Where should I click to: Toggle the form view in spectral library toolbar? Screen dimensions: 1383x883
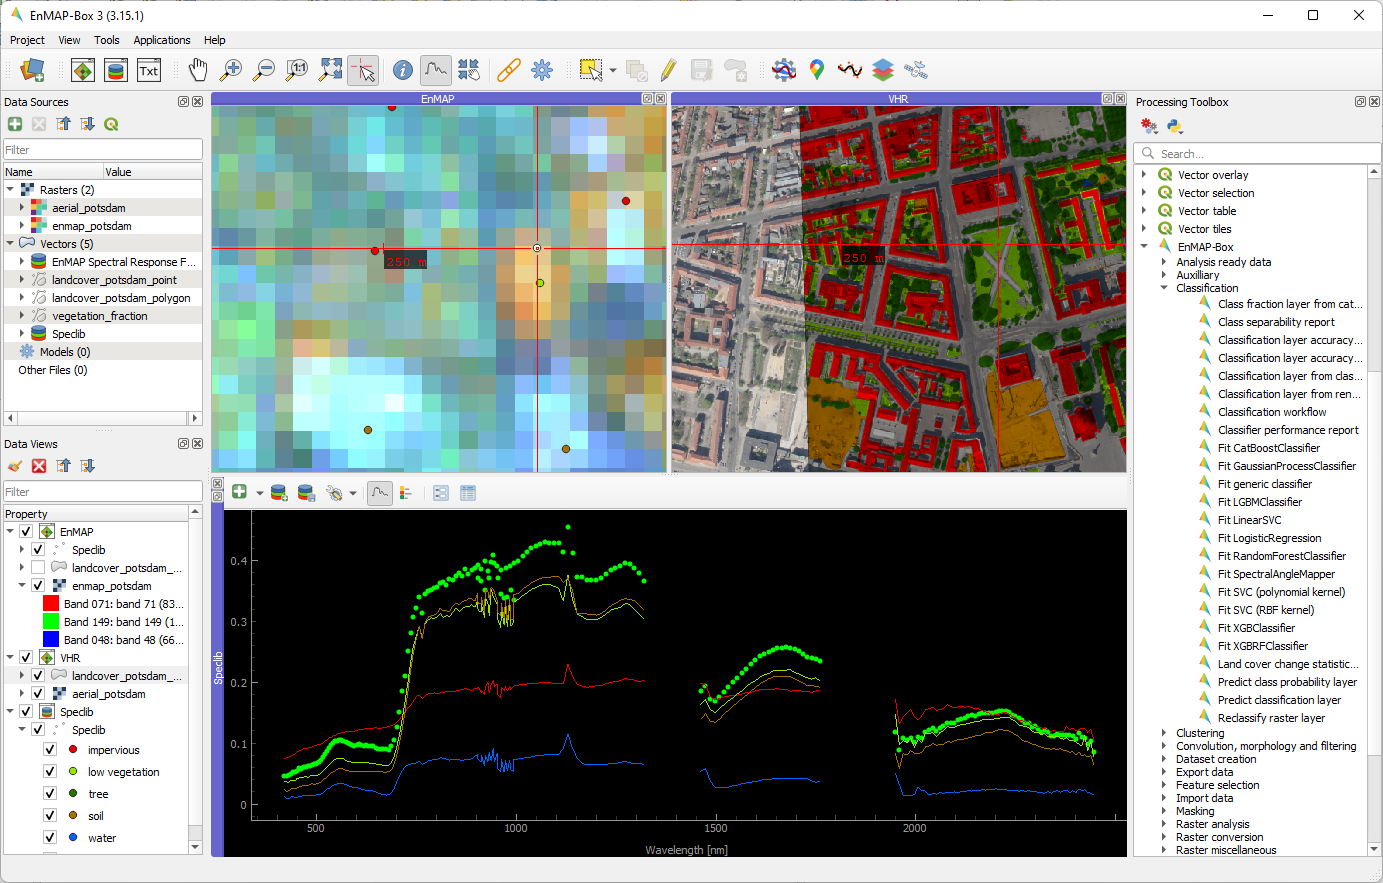point(441,493)
